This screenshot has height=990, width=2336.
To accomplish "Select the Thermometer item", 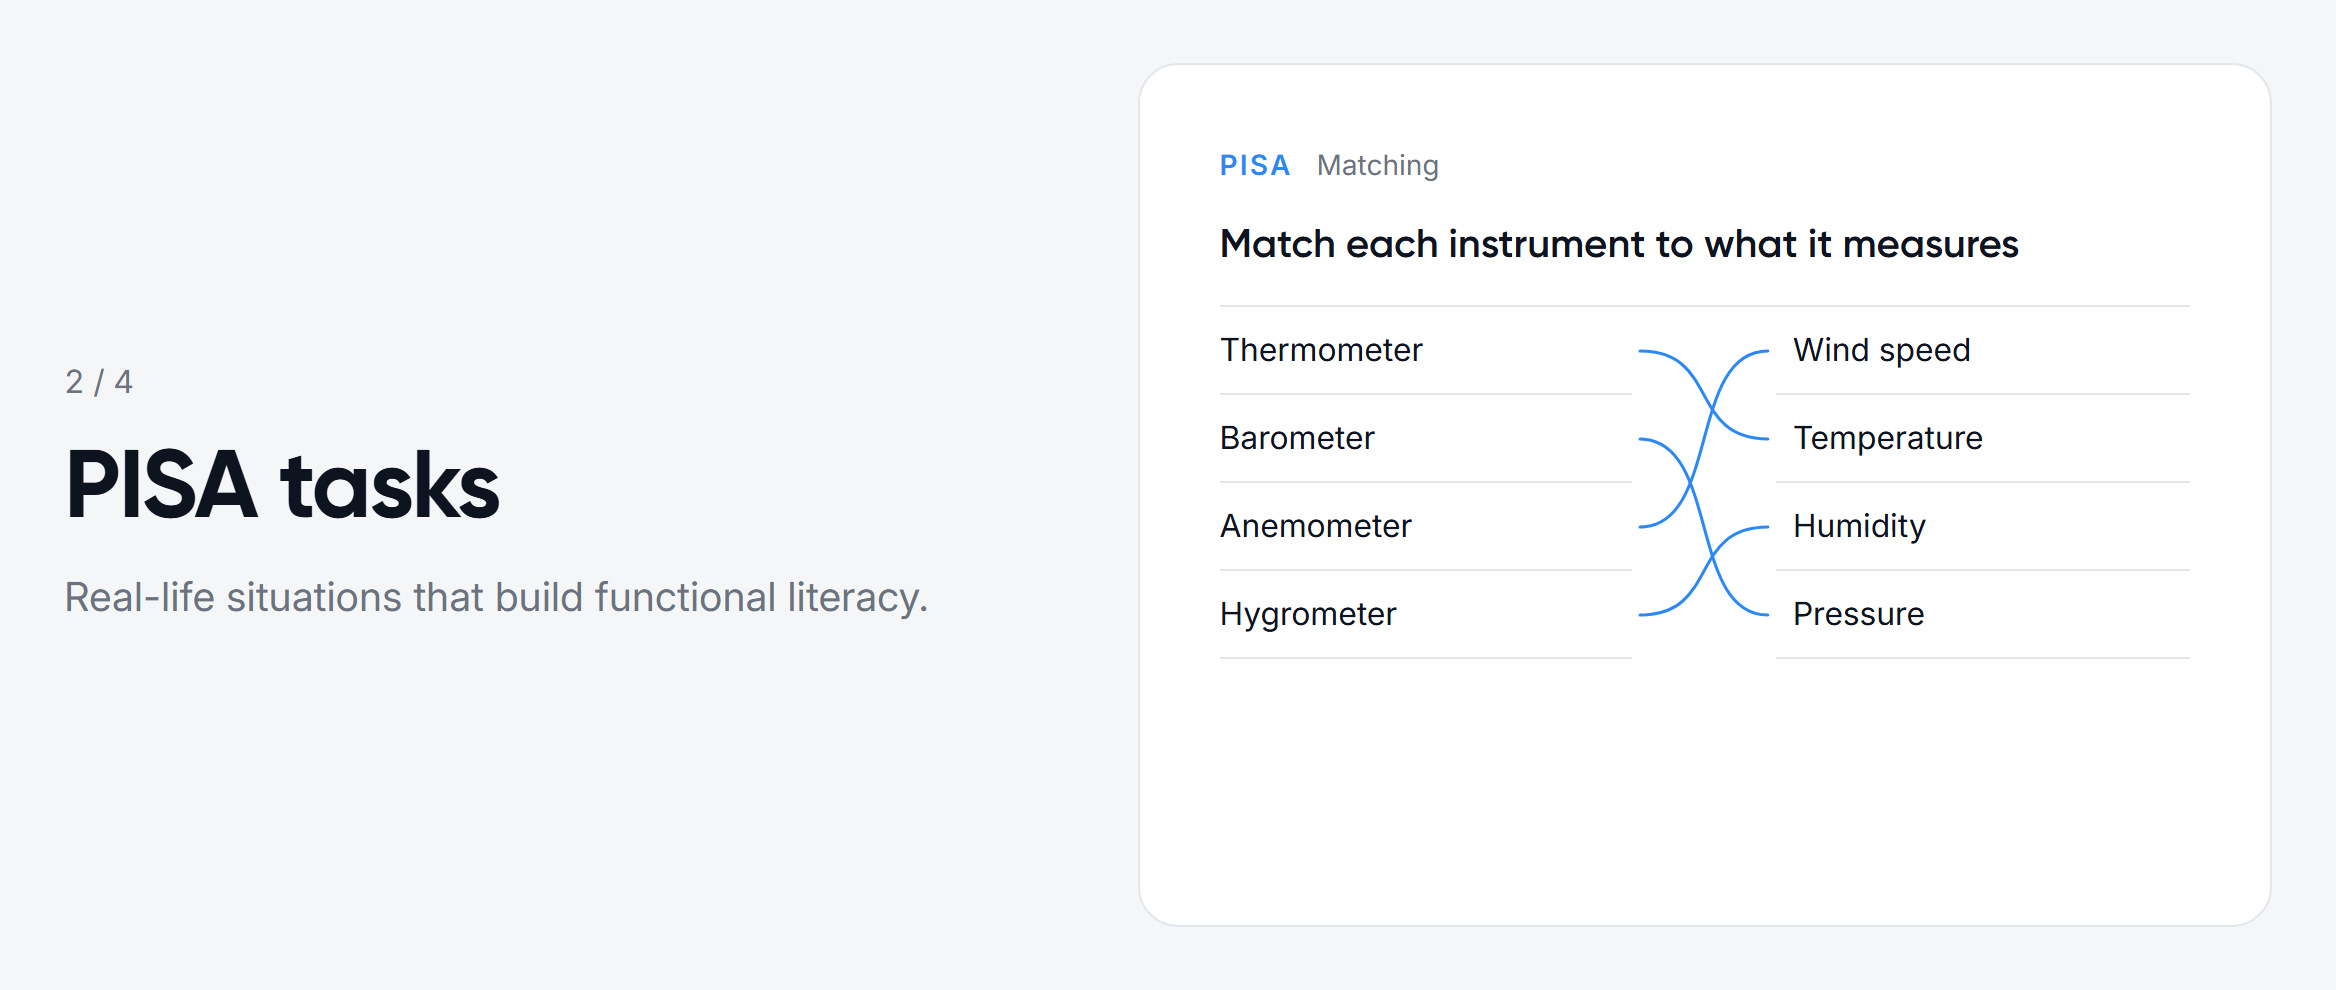I will click(1425, 350).
